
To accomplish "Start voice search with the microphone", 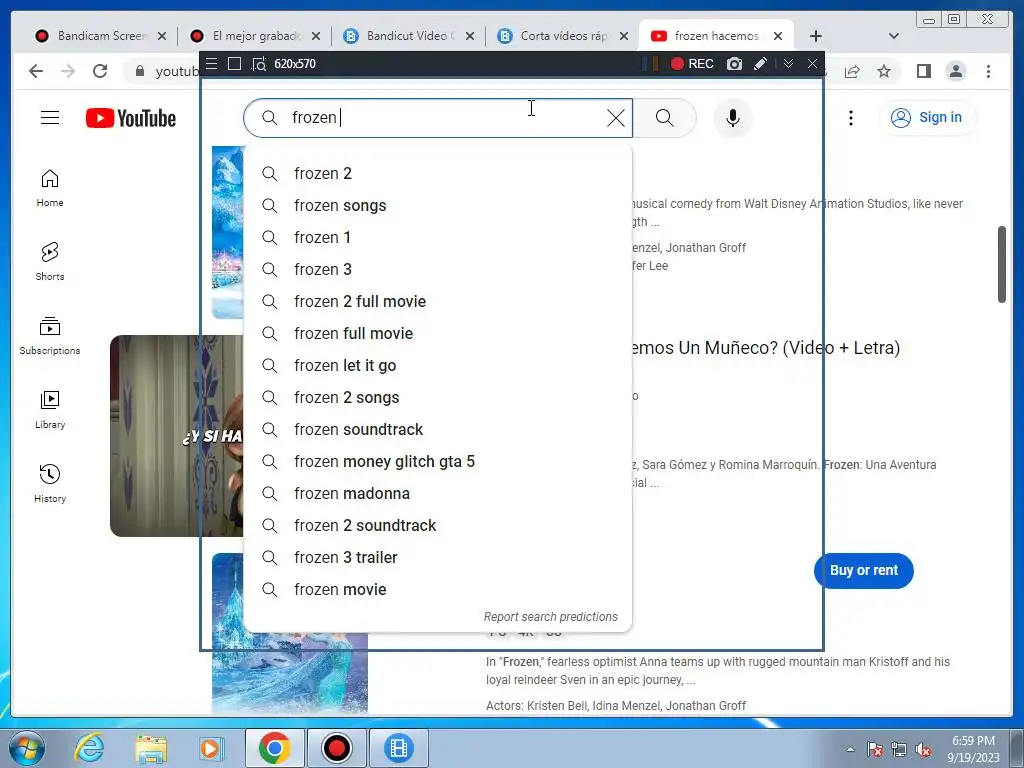I will pos(733,118).
